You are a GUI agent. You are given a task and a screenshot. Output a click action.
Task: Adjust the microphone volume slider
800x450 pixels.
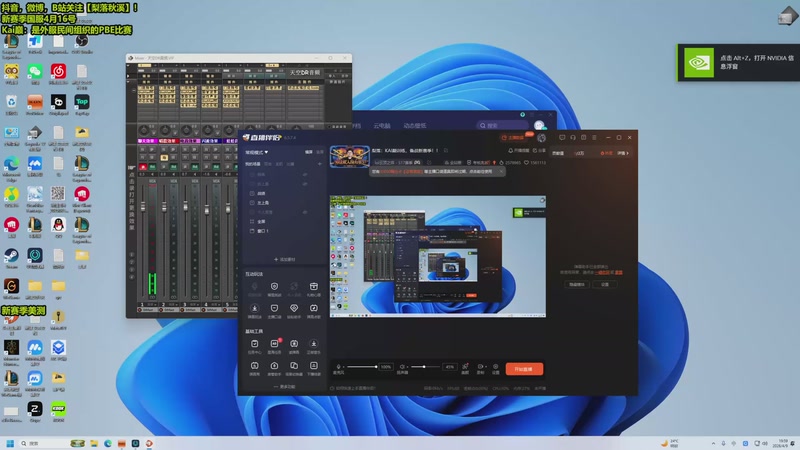(x=362, y=367)
